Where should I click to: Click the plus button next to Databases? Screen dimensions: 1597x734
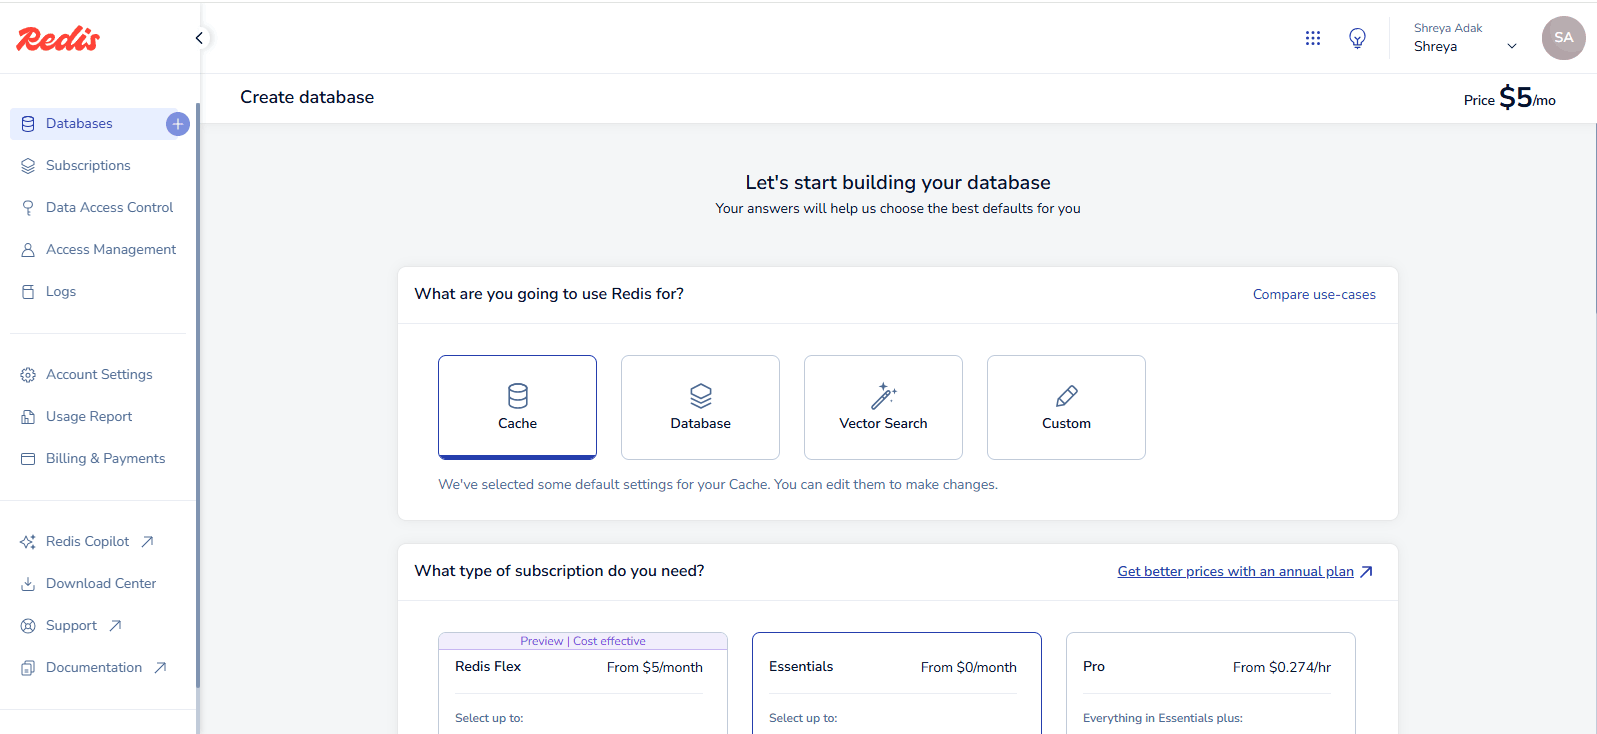click(x=178, y=124)
